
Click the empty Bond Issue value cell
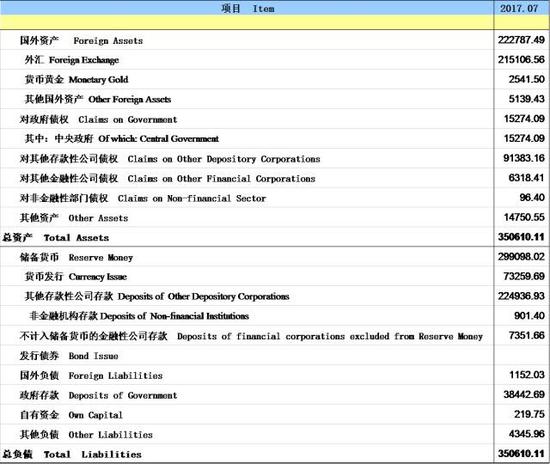(521, 356)
